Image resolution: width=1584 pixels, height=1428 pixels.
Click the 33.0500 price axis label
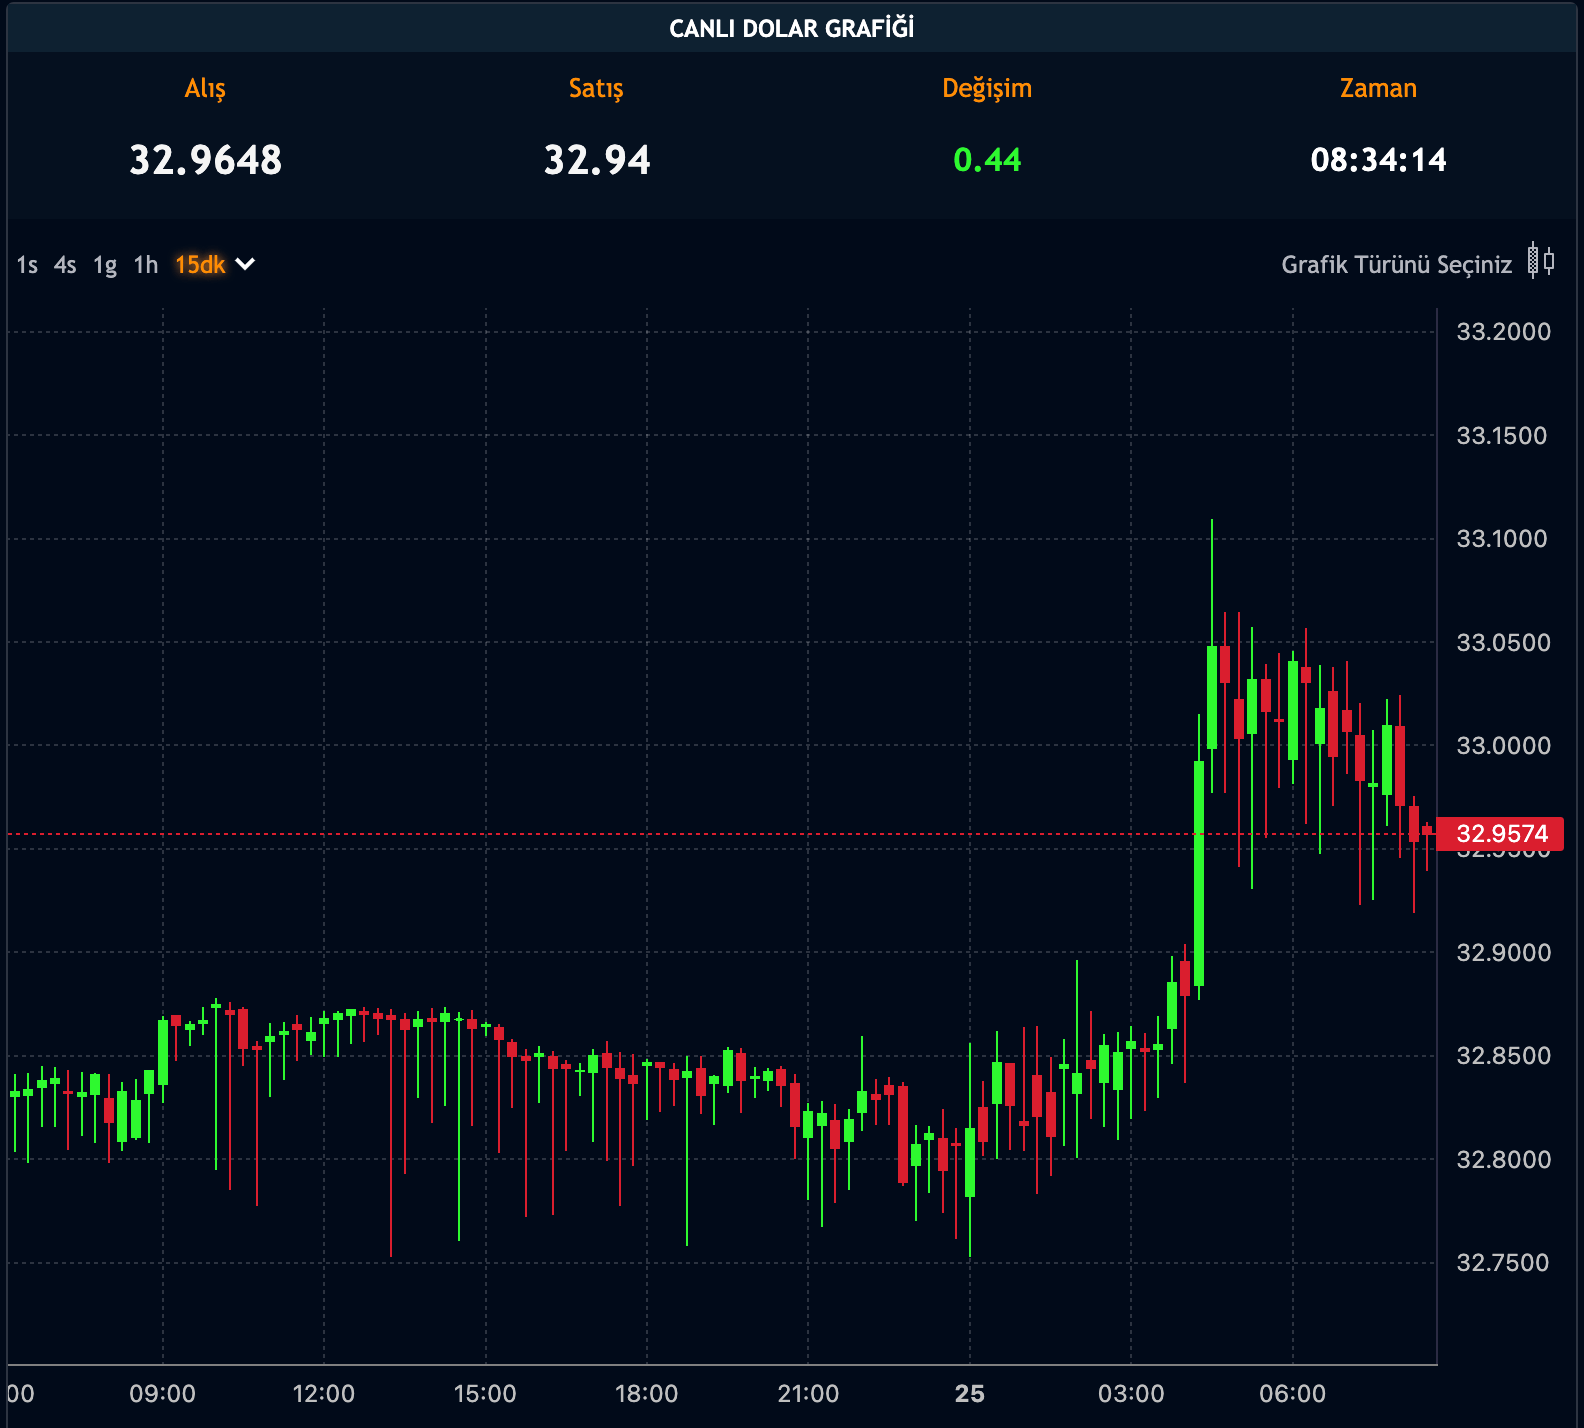coord(1503,642)
